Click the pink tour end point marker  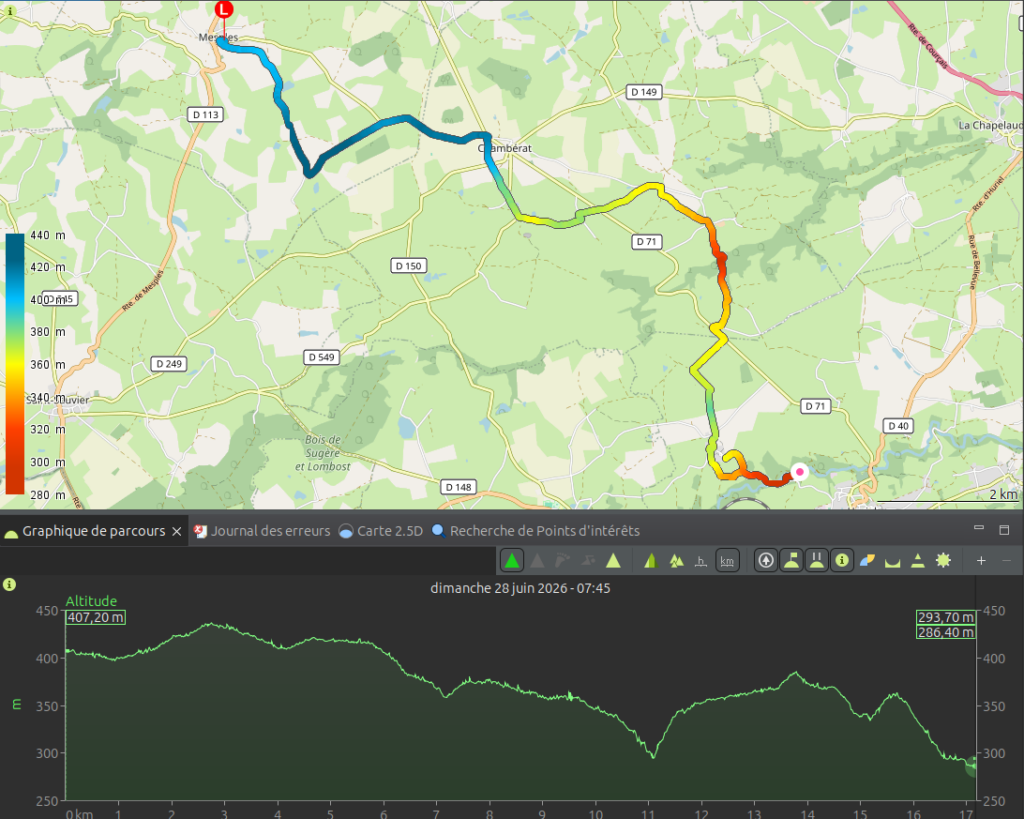pyautogui.click(x=799, y=472)
